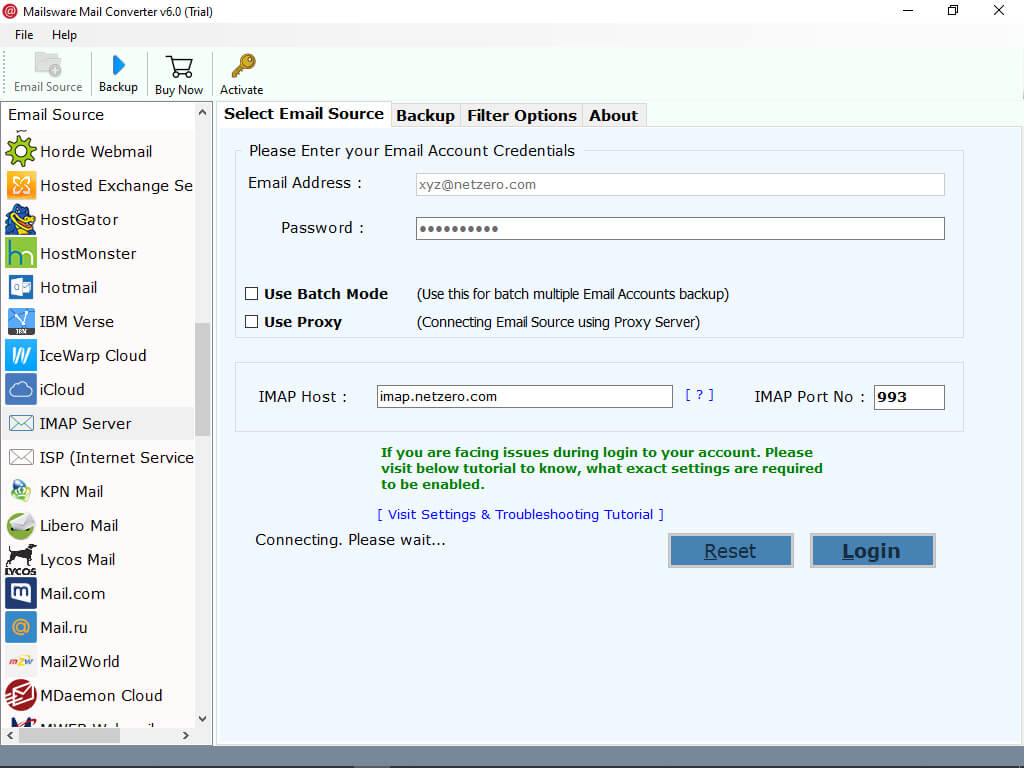Switch to the Backup tab
The height and width of the screenshot is (768, 1024).
(x=425, y=116)
